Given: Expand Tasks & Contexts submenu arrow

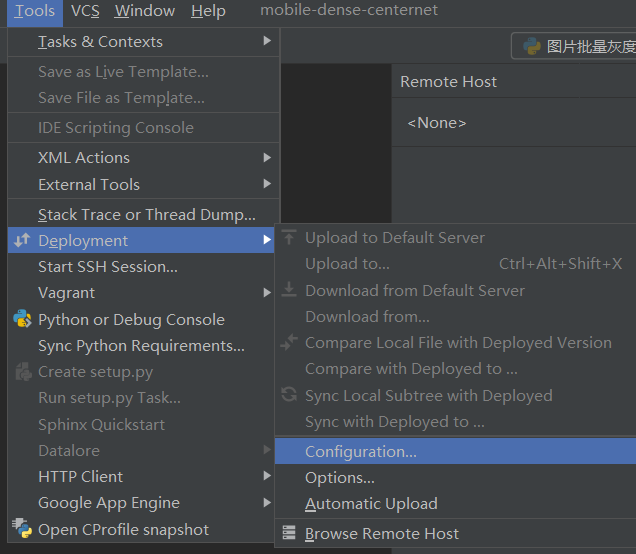Looking at the screenshot, I should coord(266,41).
